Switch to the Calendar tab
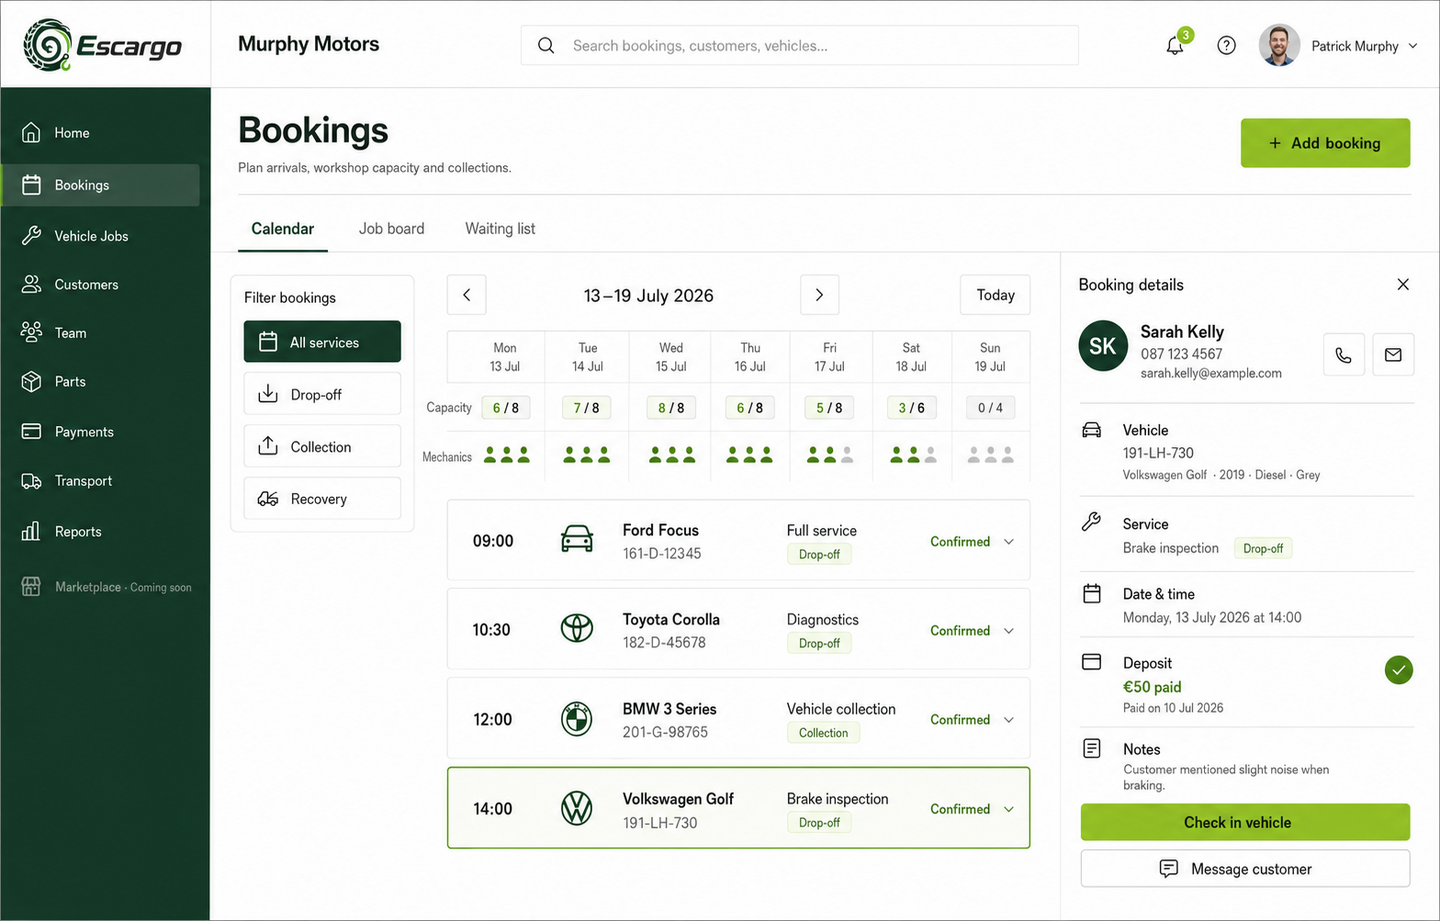 tap(282, 229)
